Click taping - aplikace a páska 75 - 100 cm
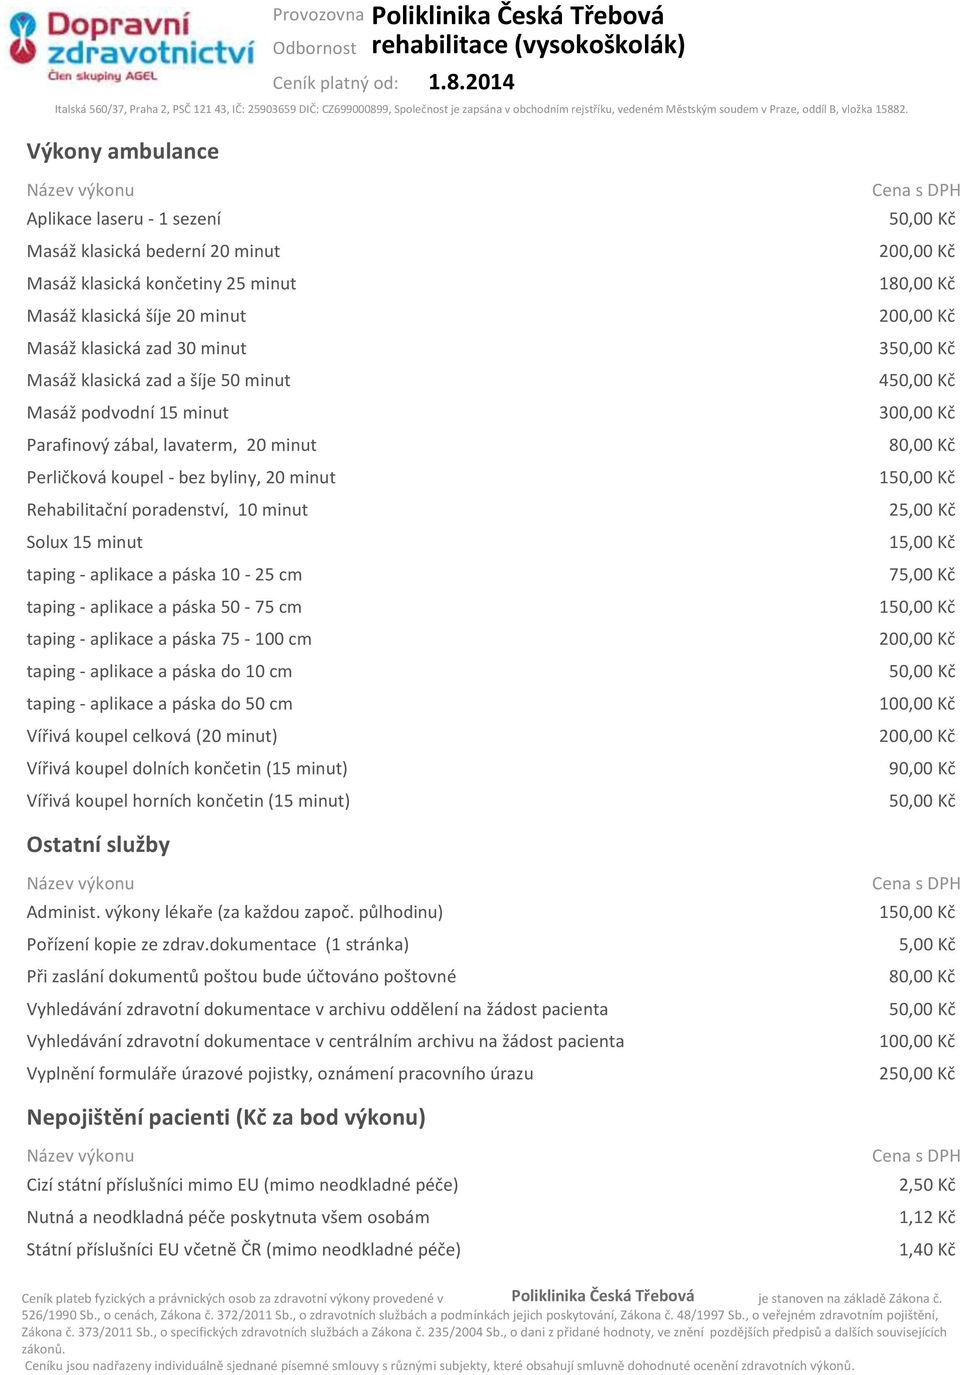 point(169,639)
